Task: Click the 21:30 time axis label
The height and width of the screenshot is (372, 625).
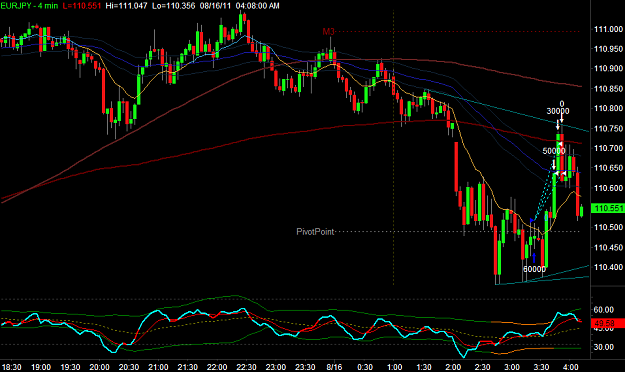Action: pyautogui.click(x=188, y=367)
